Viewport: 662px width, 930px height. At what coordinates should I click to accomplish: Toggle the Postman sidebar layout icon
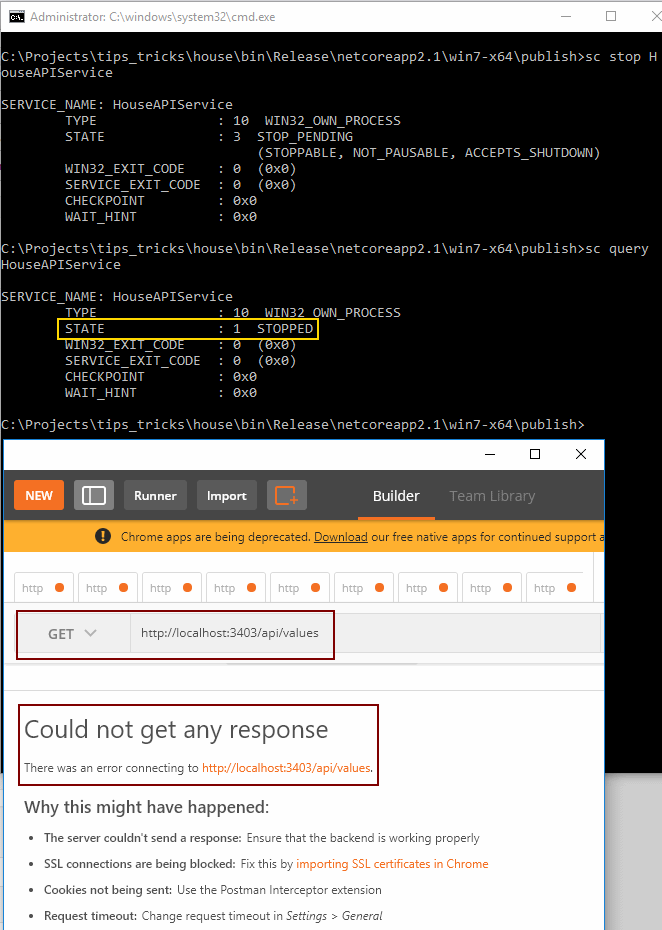(94, 495)
